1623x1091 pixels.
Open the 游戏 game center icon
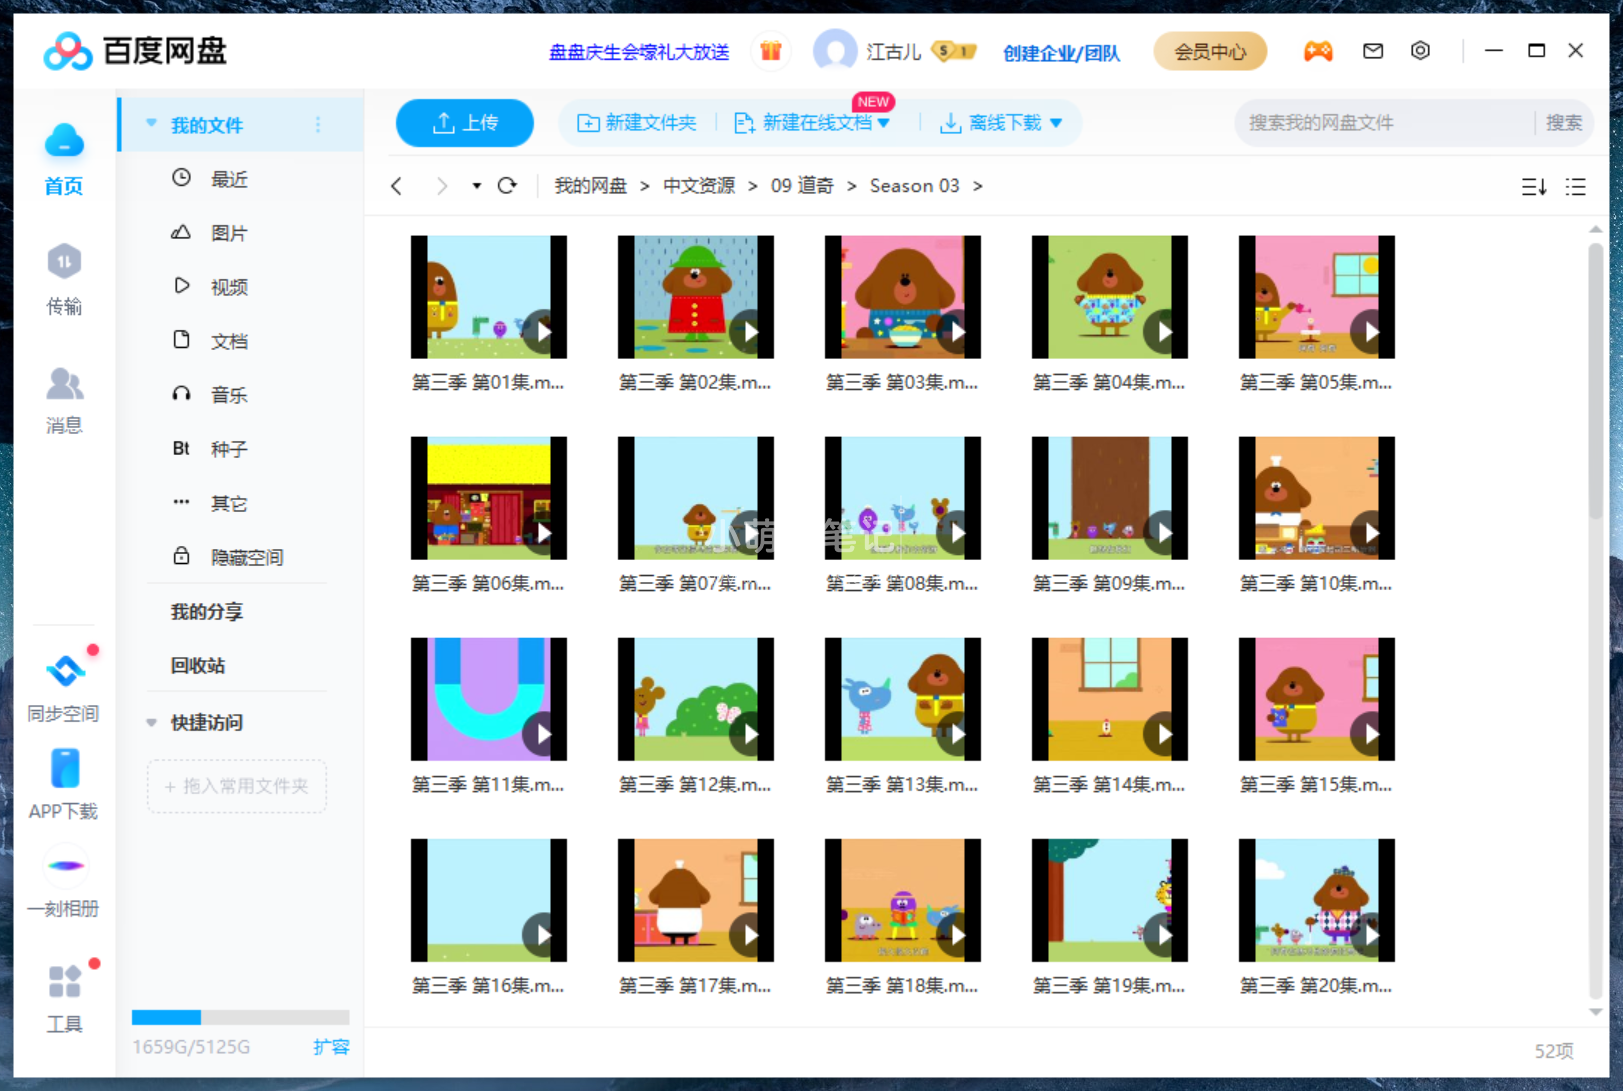[1318, 50]
